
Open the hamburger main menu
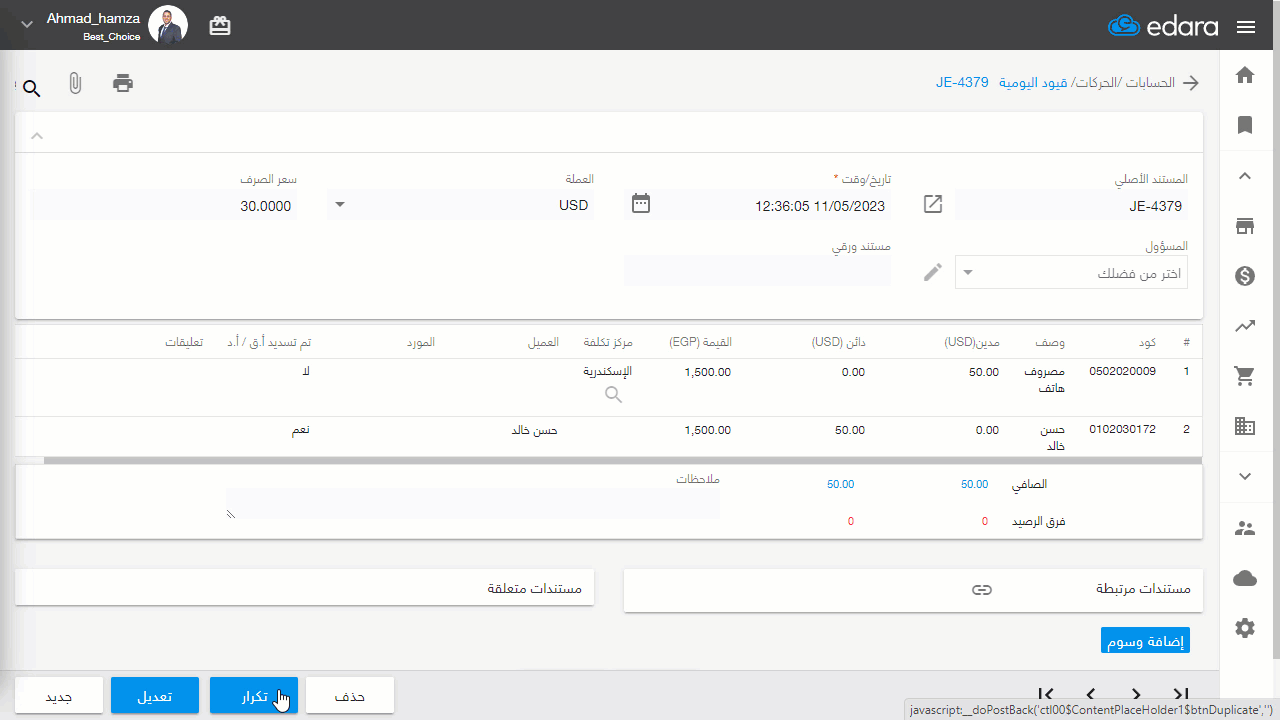coord(1246,27)
